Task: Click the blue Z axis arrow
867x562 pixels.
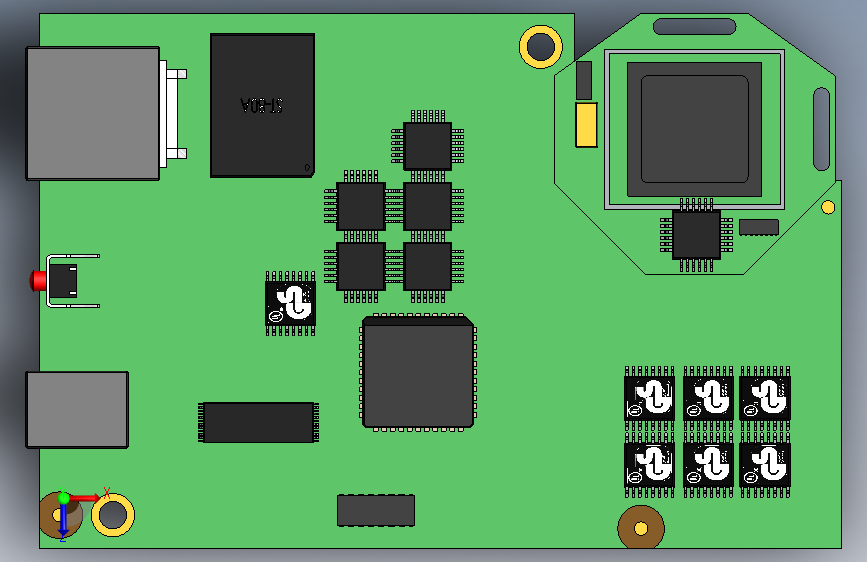Action: pyautogui.click(x=63, y=522)
